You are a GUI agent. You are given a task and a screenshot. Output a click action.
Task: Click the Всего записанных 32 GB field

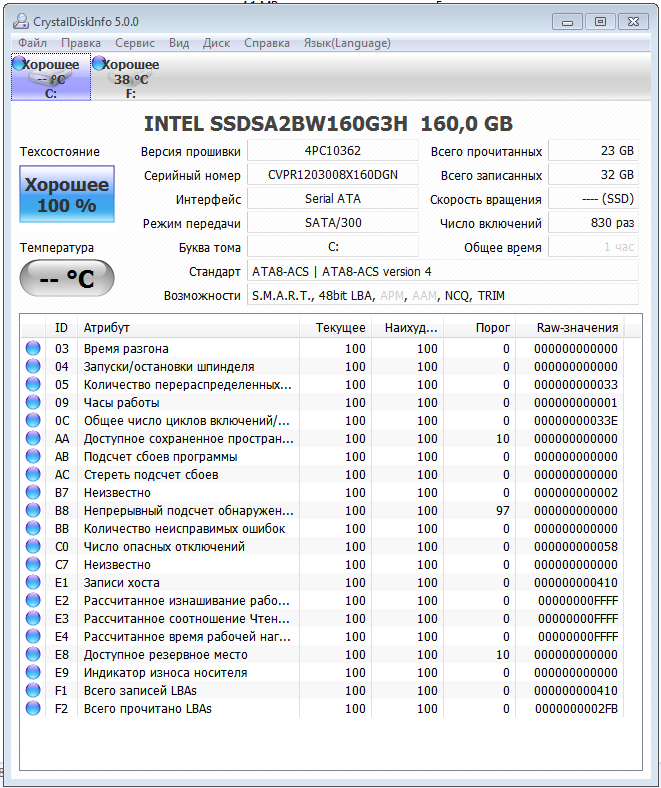pyautogui.click(x=593, y=175)
